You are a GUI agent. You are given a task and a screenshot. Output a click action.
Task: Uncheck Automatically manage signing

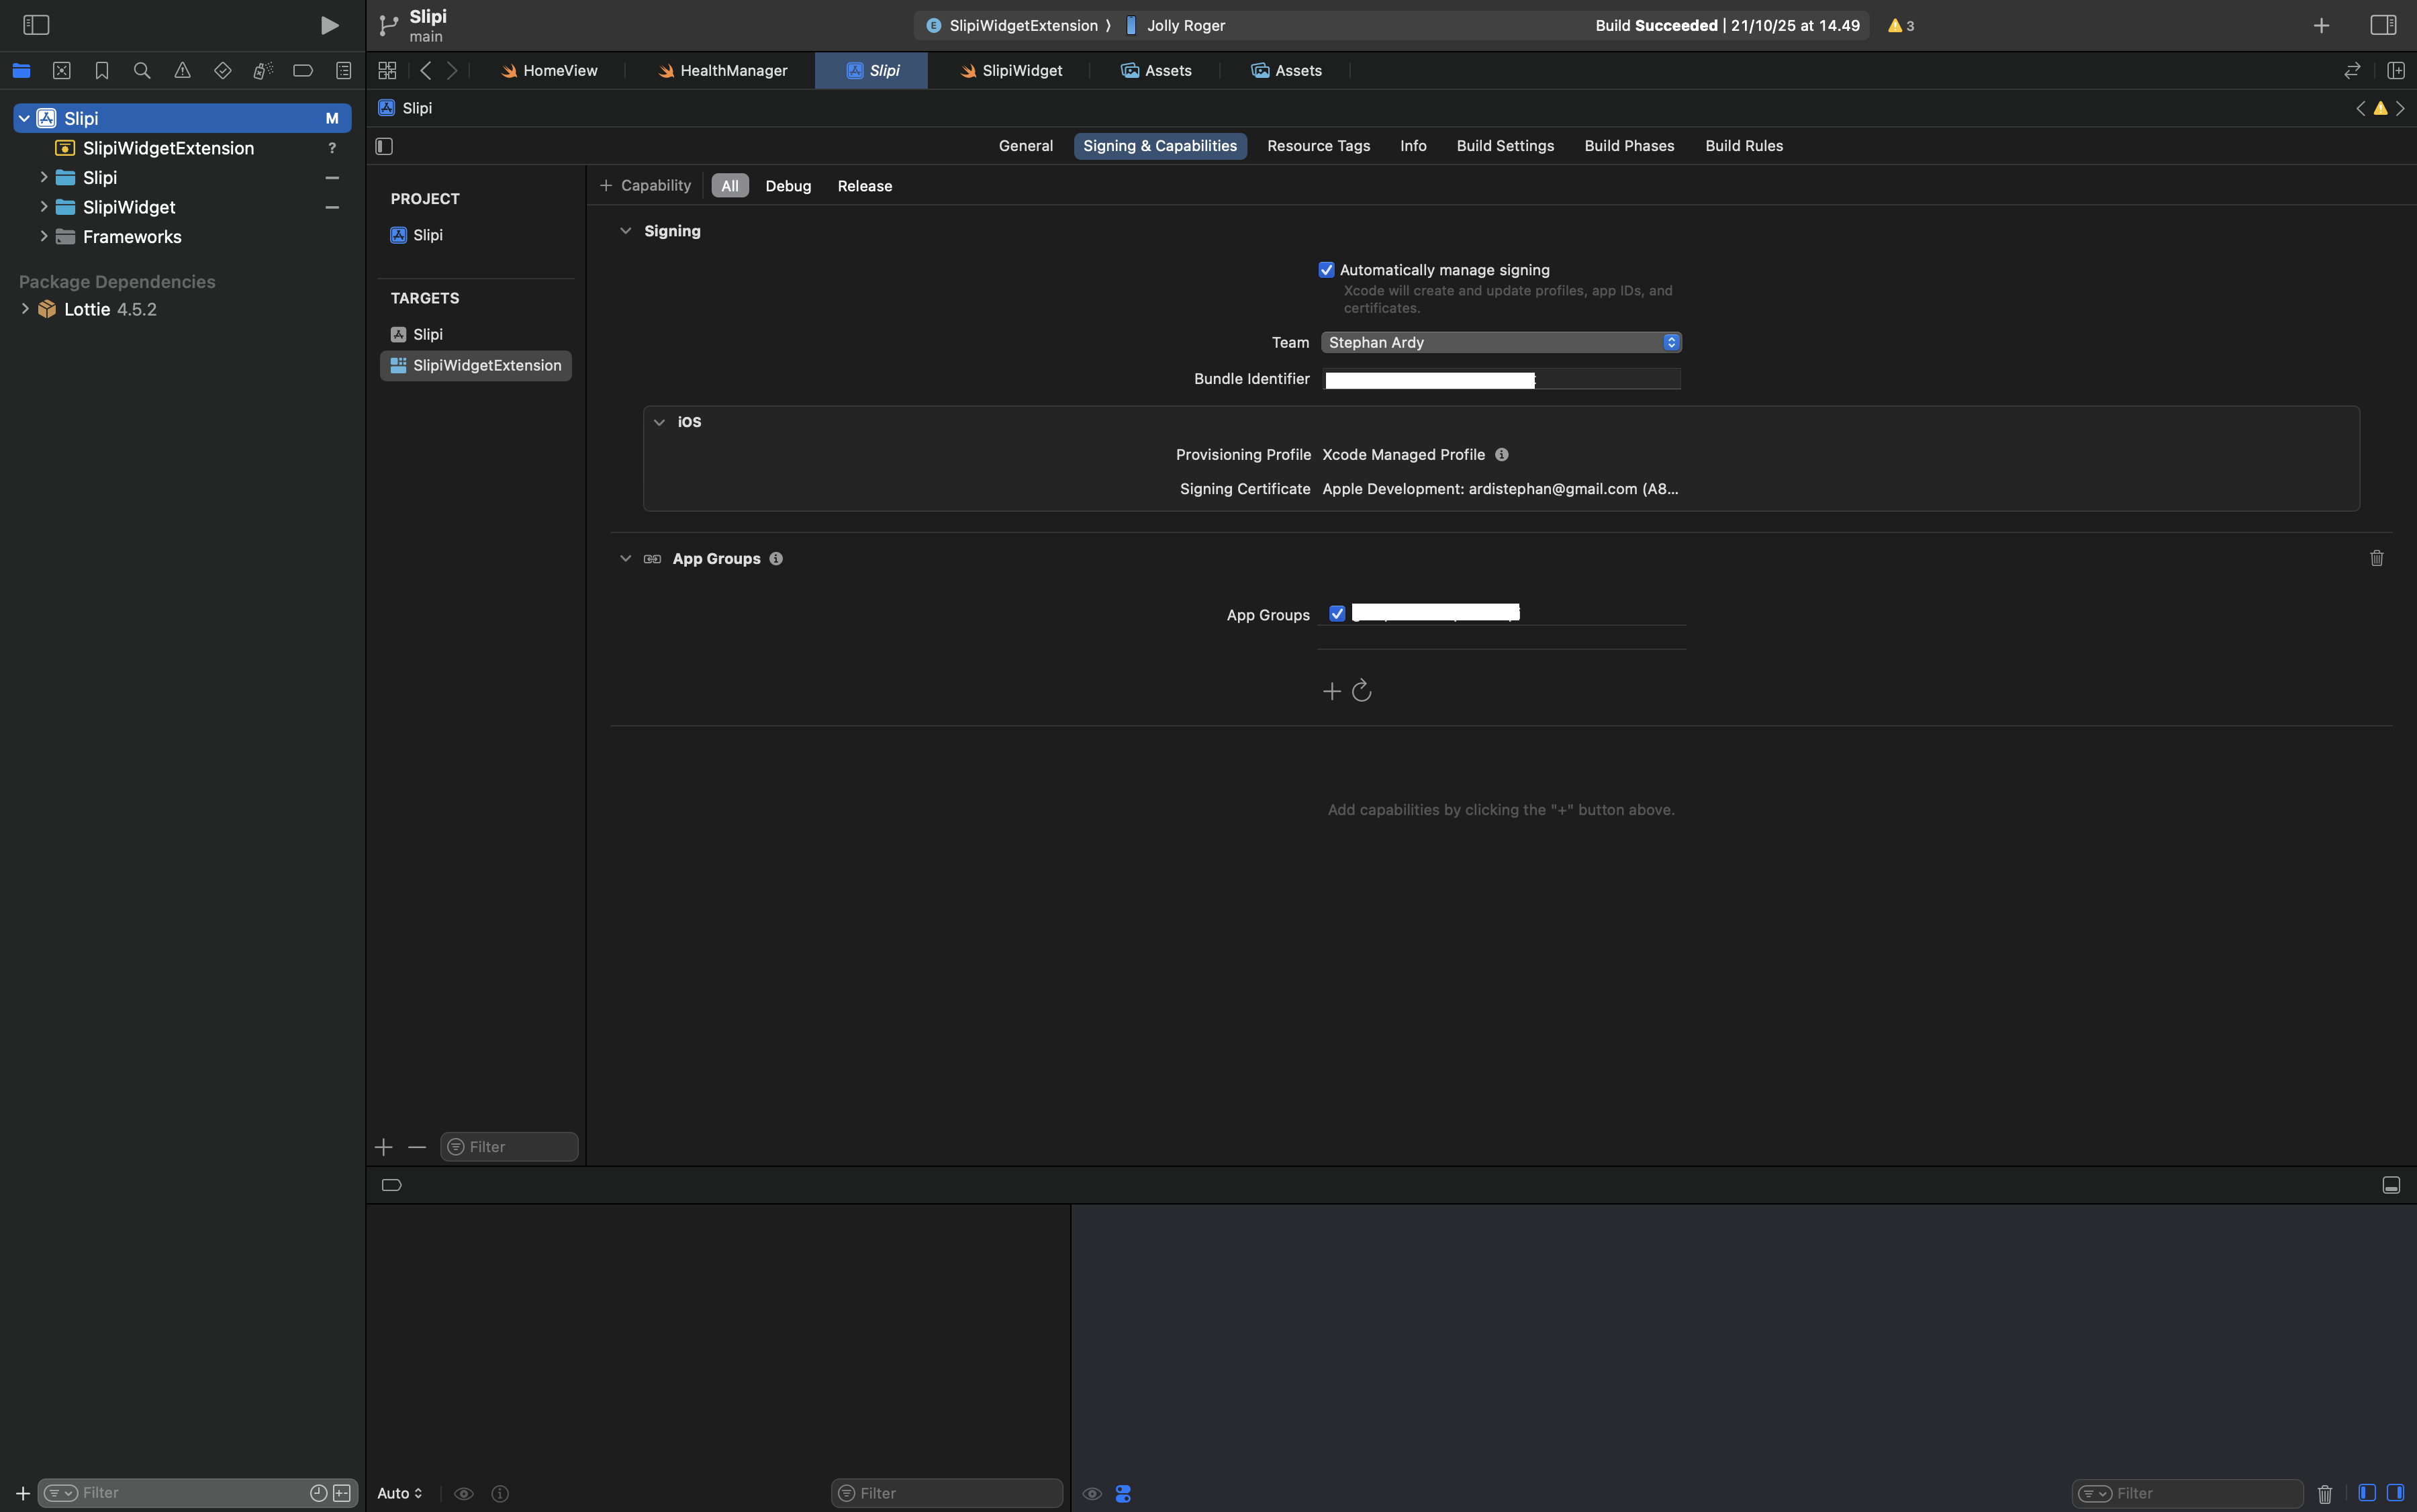pos(1325,269)
